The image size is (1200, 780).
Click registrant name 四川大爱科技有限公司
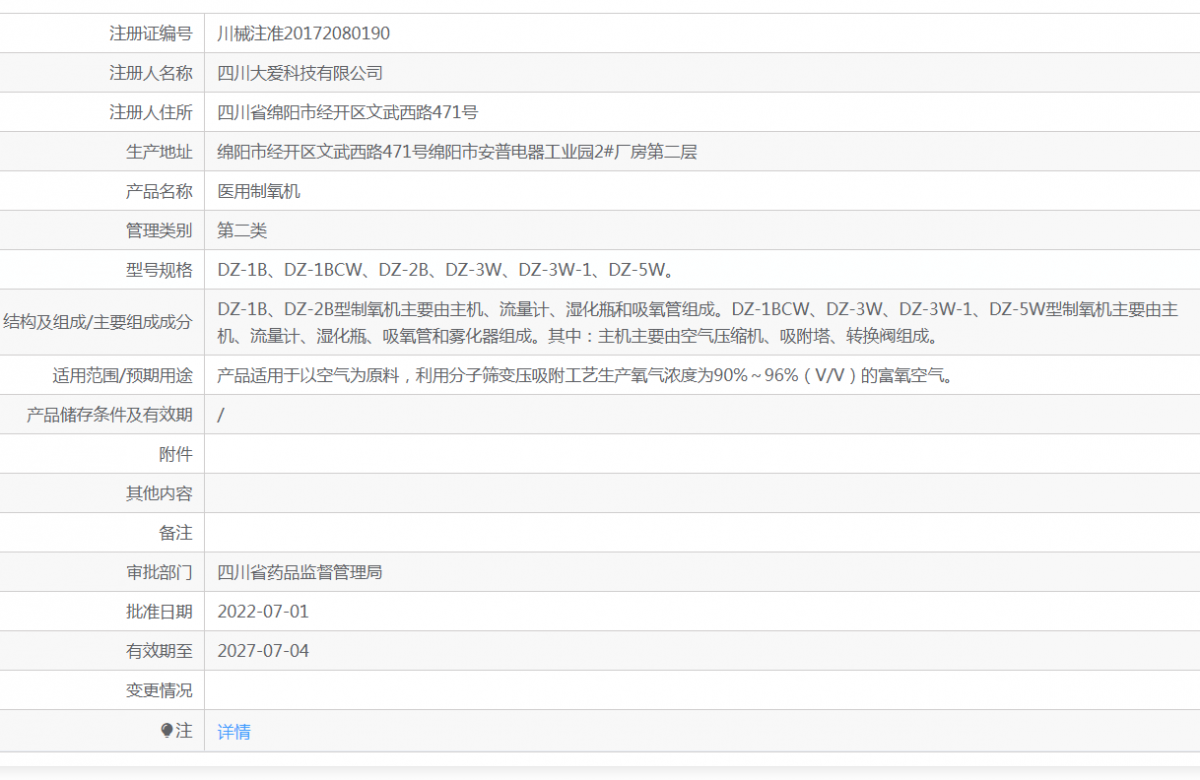click(300, 73)
